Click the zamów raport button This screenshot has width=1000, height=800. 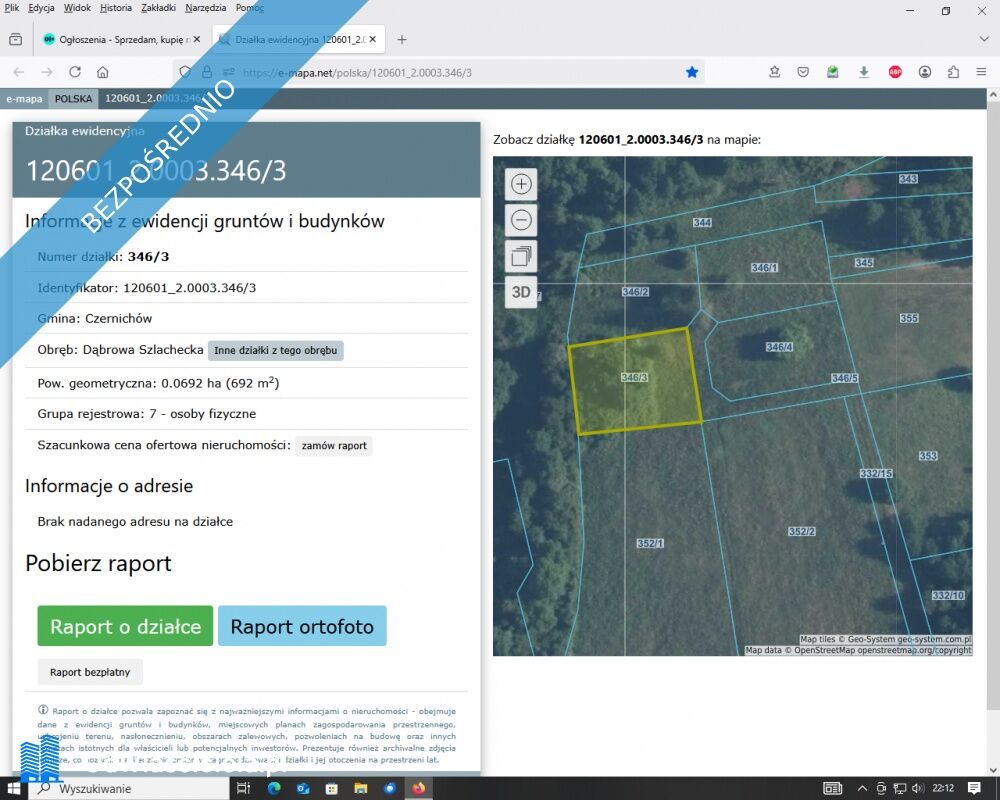tap(334, 446)
